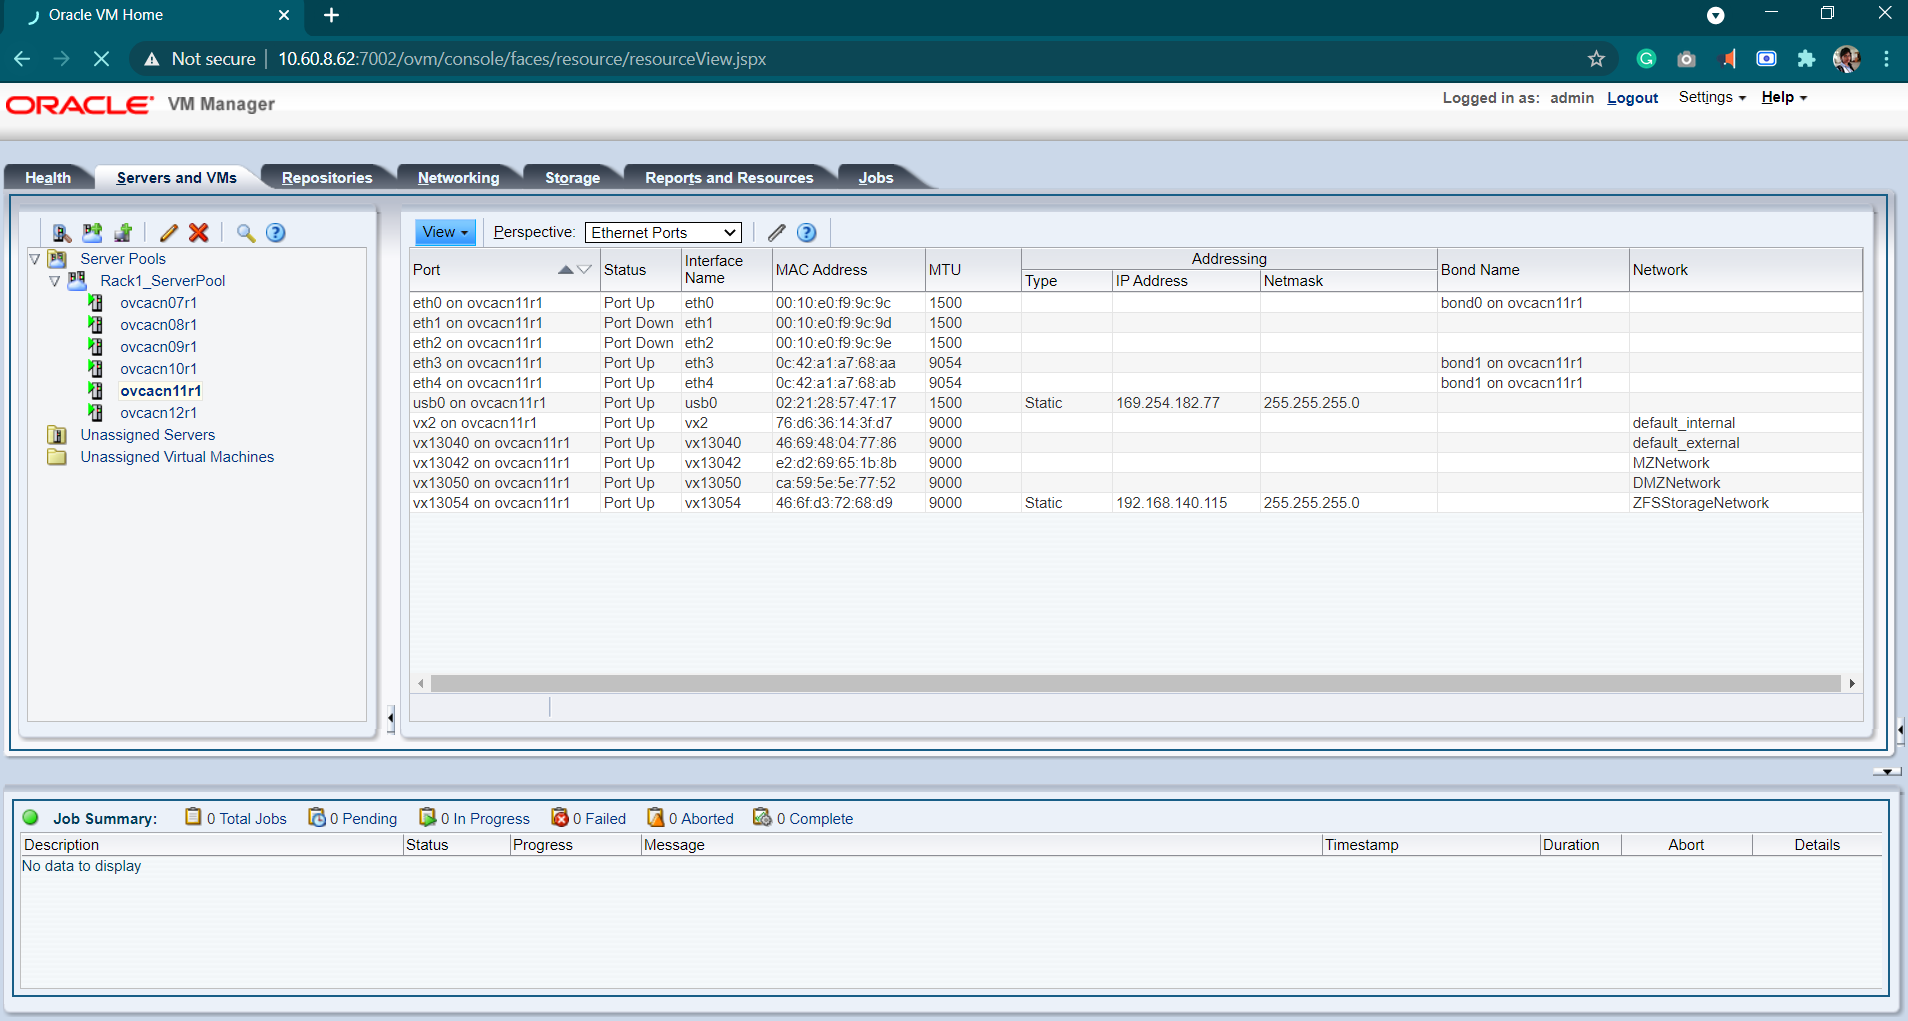Image resolution: width=1908 pixels, height=1021 pixels.
Task: Switch to the Storage tab
Action: coord(572,178)
